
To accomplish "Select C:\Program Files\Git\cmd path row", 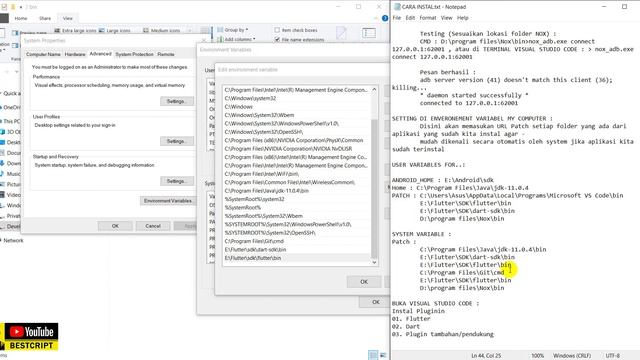I will [297, 241].
